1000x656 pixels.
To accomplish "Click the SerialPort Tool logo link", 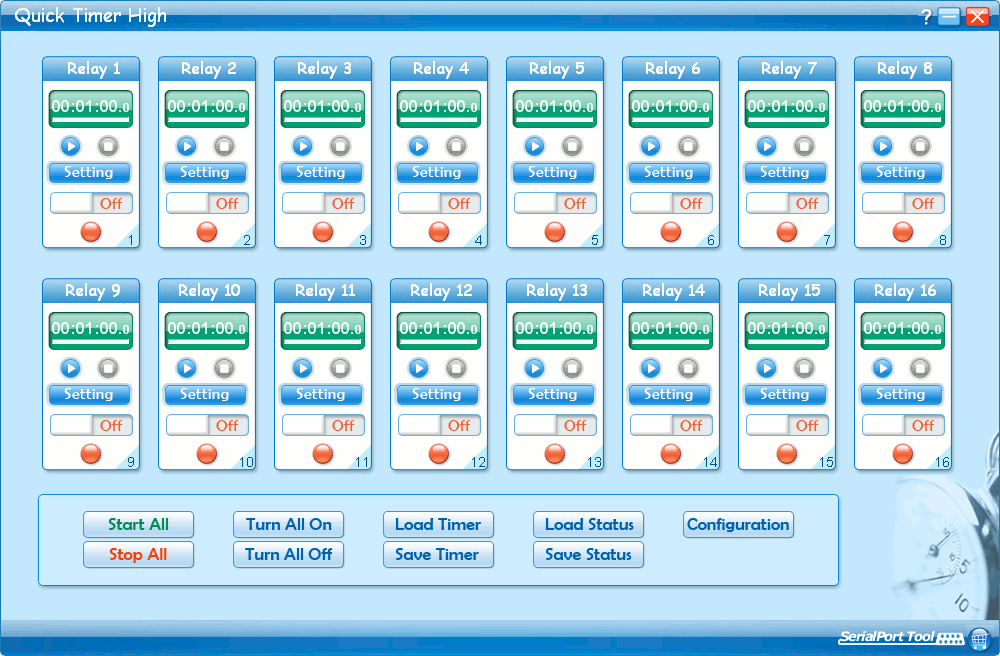I will (x=901, y=637).
